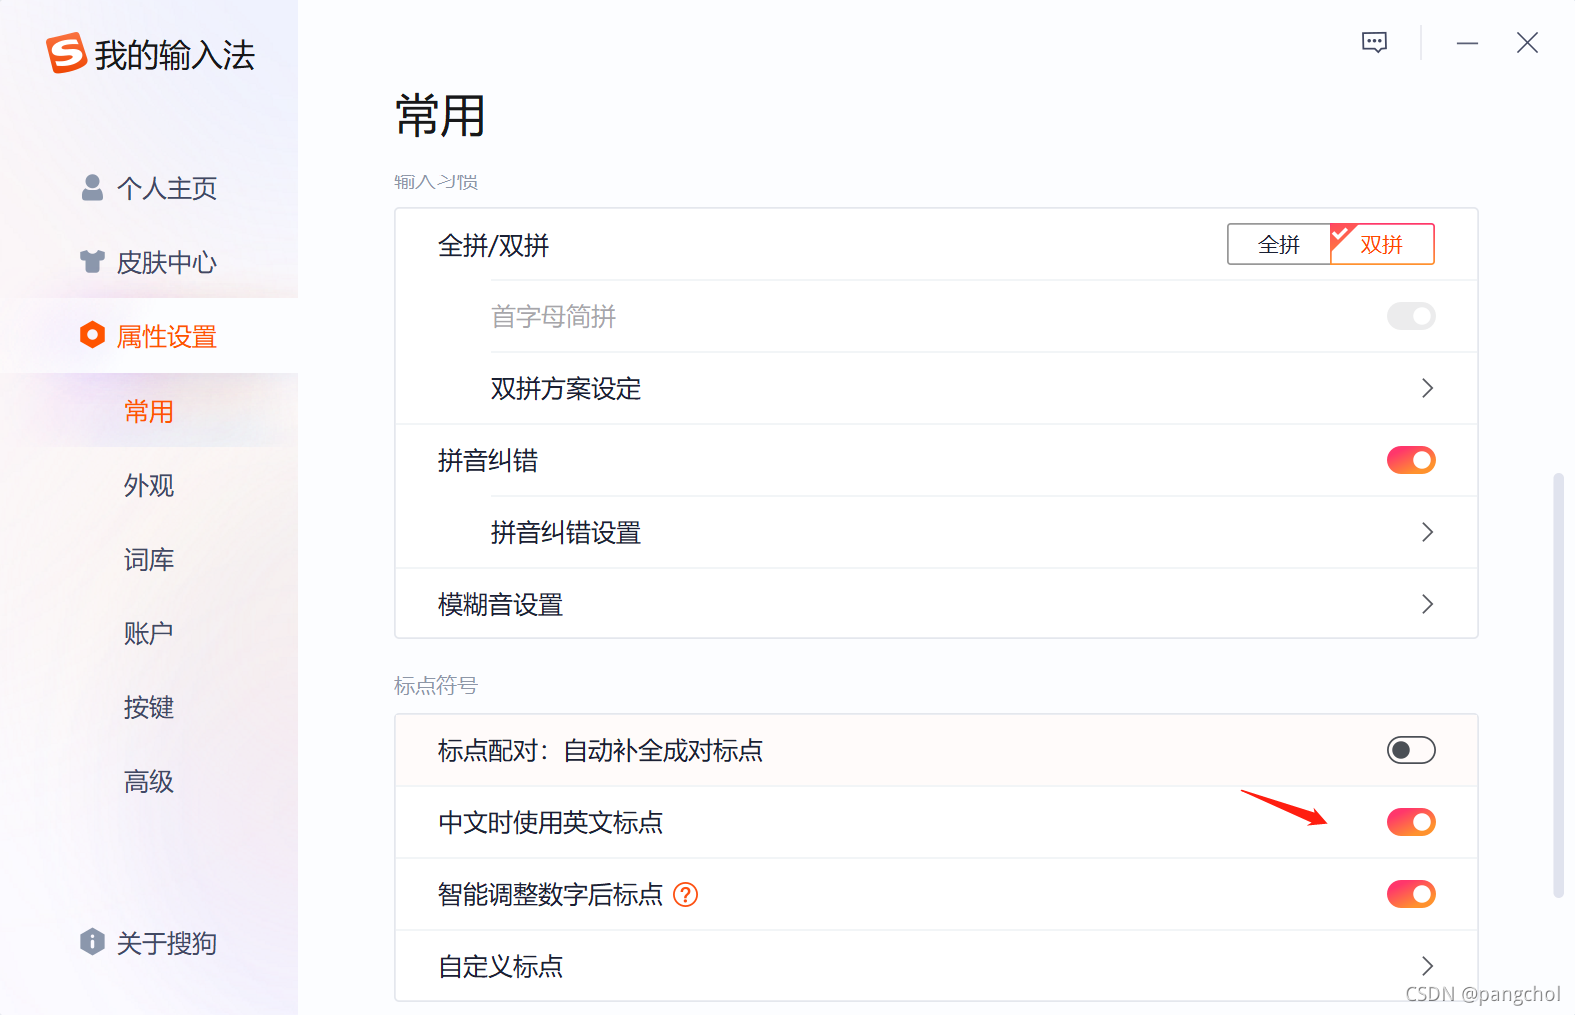Toggle the 首字母简拼 switch
The width and height of the screenshot is (1575, 1015).
pyautogui.click(x=1411, y=316)
